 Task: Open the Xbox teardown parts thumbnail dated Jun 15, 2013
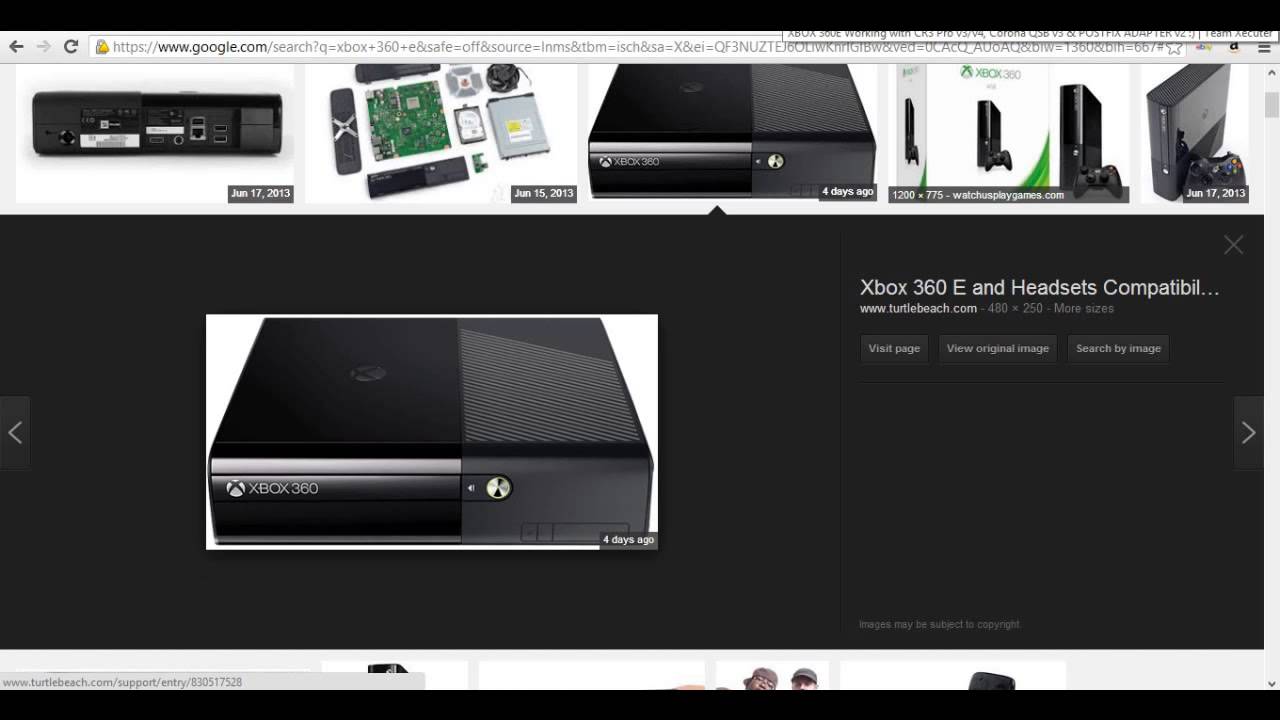click(x=441, y=133)
